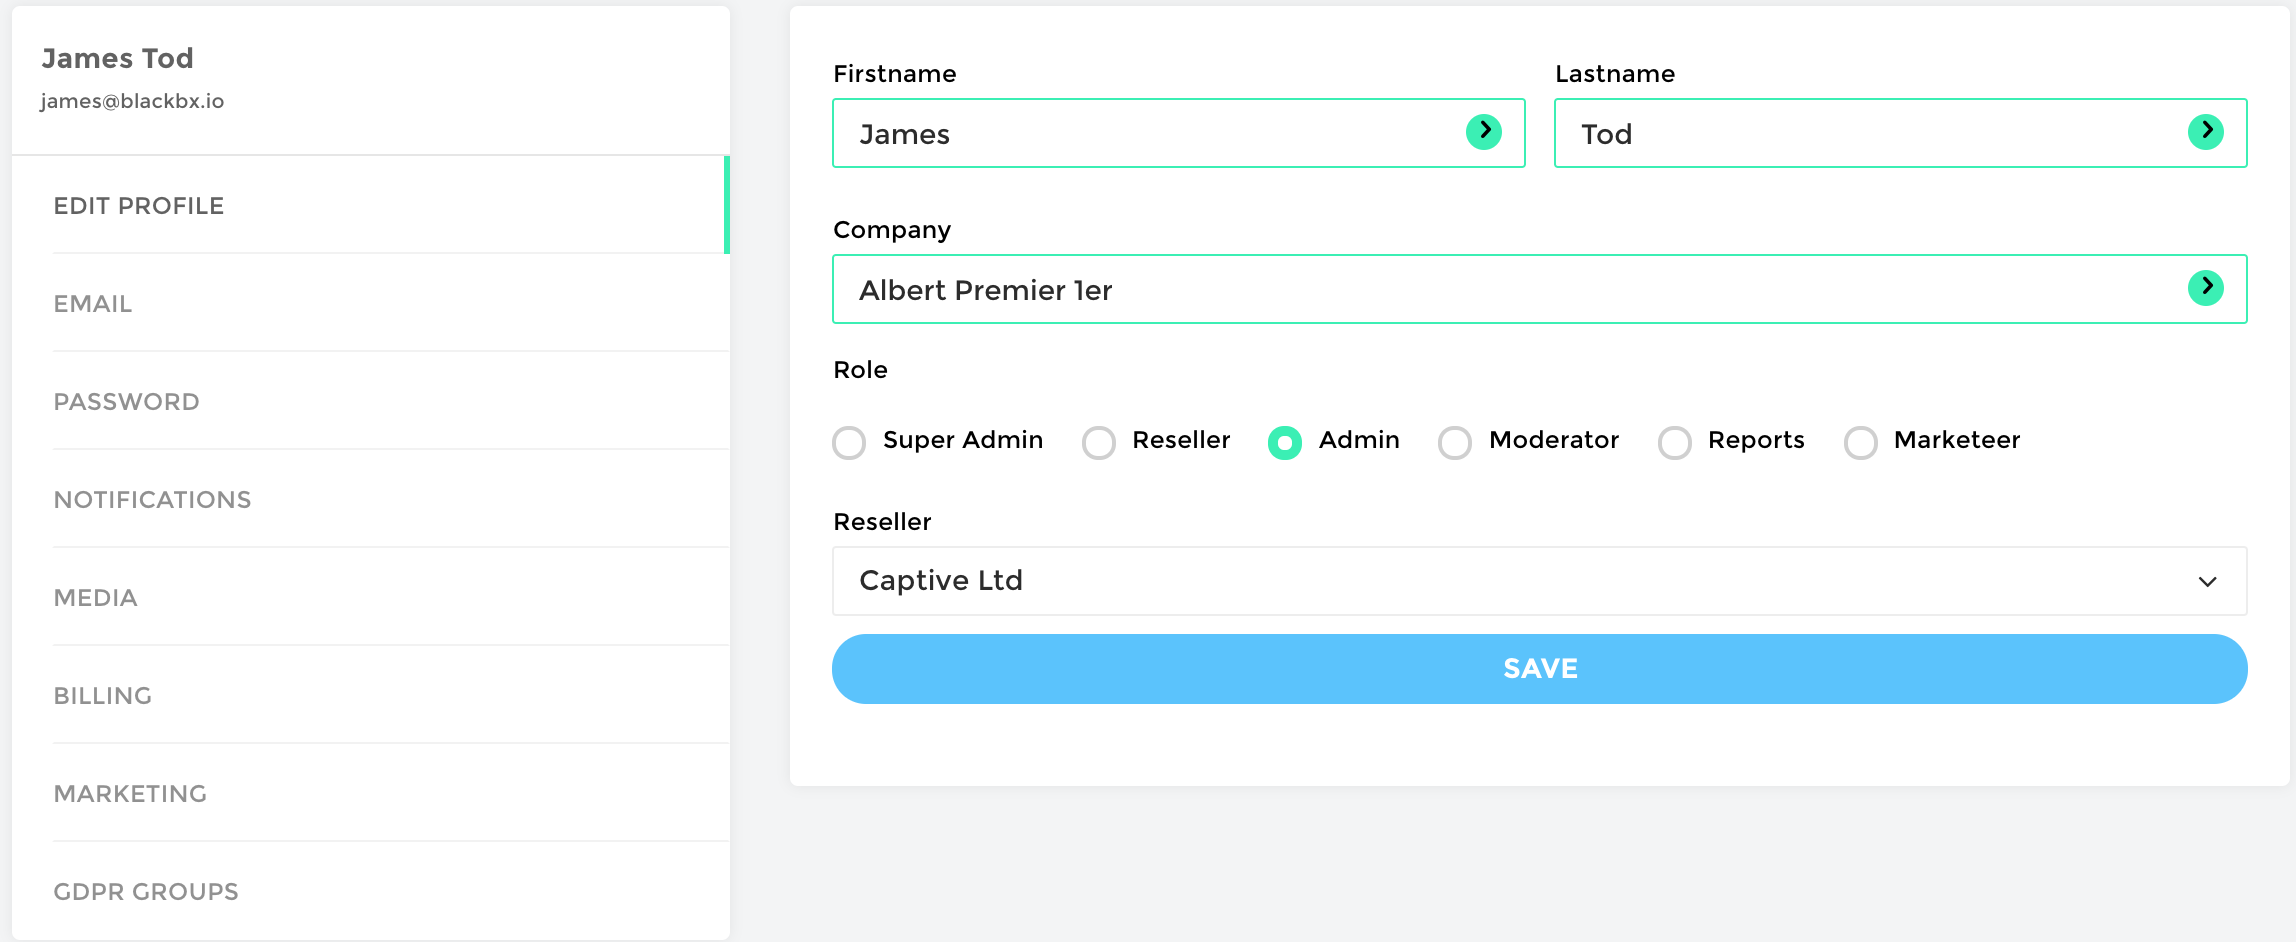Click green arrow icon in Company field

pyautogui.click(x=2205, y=288)
